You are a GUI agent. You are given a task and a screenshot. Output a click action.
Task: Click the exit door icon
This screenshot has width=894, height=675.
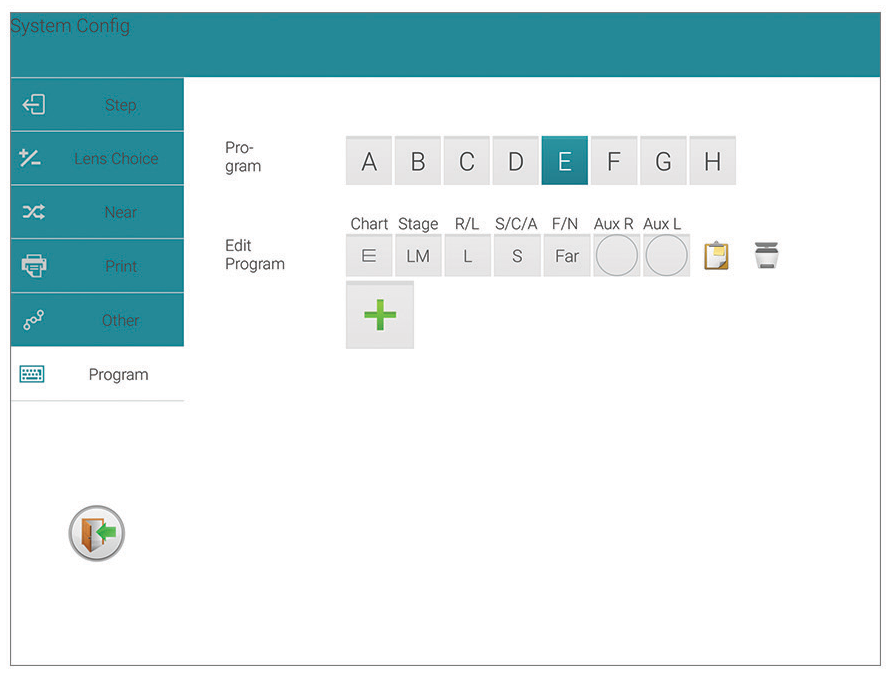point(96,533)
